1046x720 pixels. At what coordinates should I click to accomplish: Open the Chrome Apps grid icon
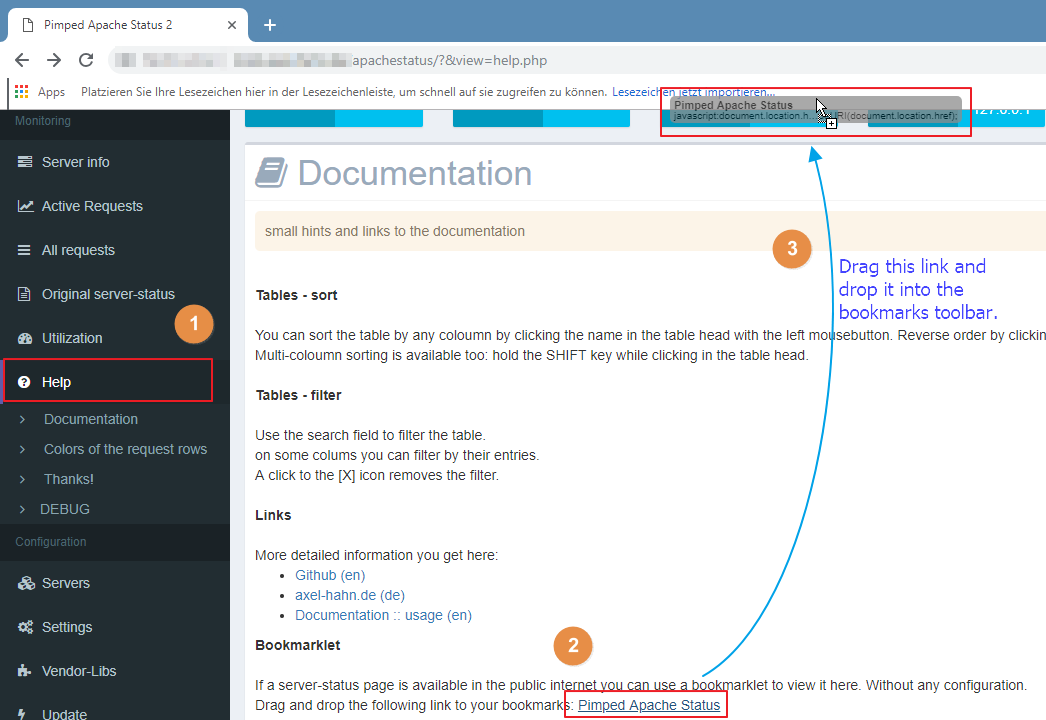click(x=22, y=91)
